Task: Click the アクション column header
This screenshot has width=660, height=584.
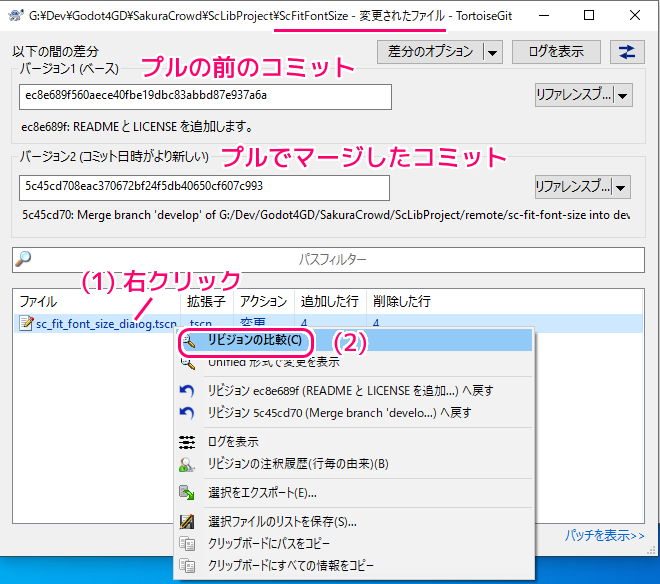Action: tap(263, 302)
